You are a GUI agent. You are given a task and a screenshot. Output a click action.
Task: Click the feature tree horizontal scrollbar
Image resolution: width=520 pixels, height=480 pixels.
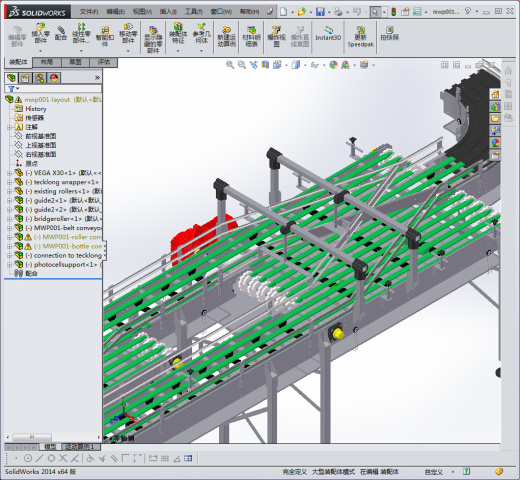click(x=53, y=437)
